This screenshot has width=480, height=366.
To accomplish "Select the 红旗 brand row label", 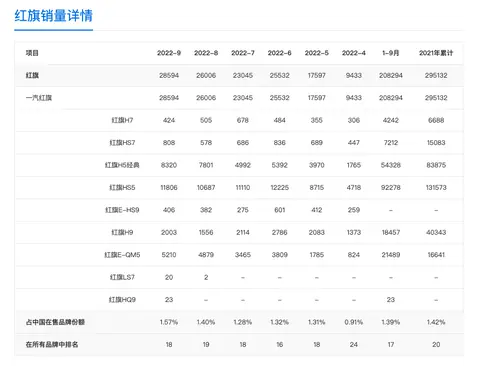I will point(32,75).
